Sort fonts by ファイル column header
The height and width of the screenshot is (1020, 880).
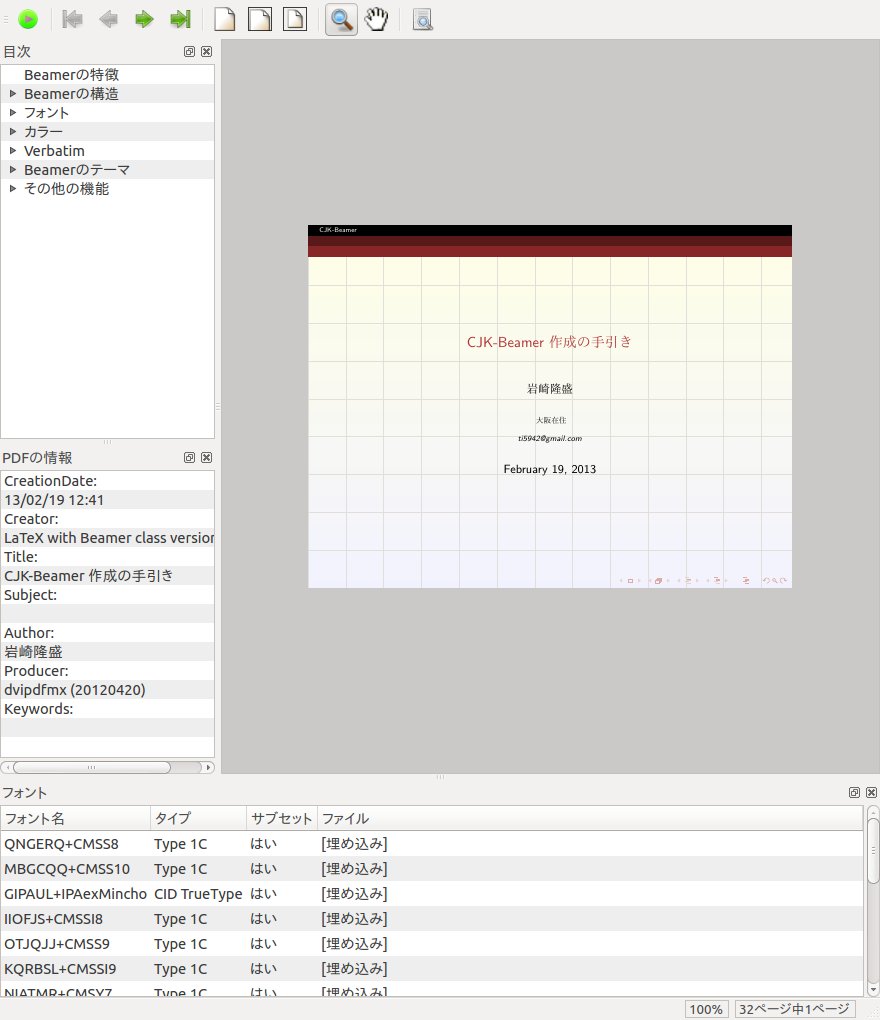[x=590, y=818]
